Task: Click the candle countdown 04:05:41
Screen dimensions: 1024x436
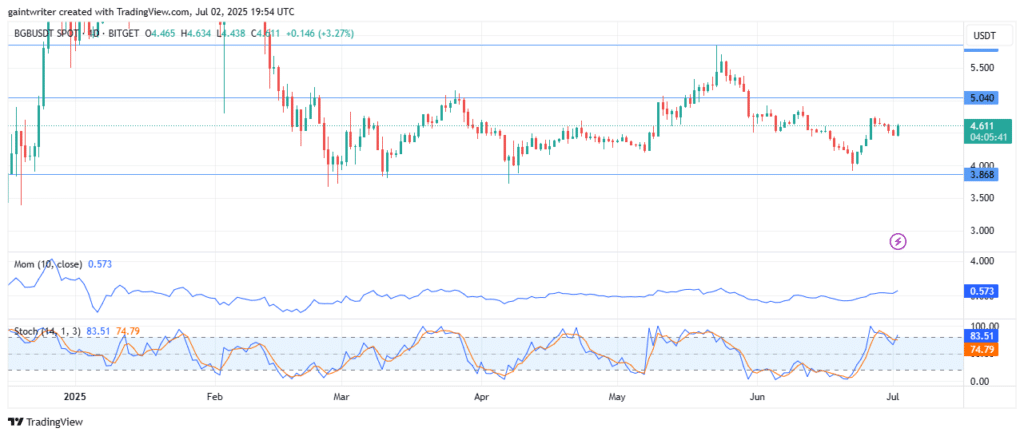Action: click(x=987, y=137)
